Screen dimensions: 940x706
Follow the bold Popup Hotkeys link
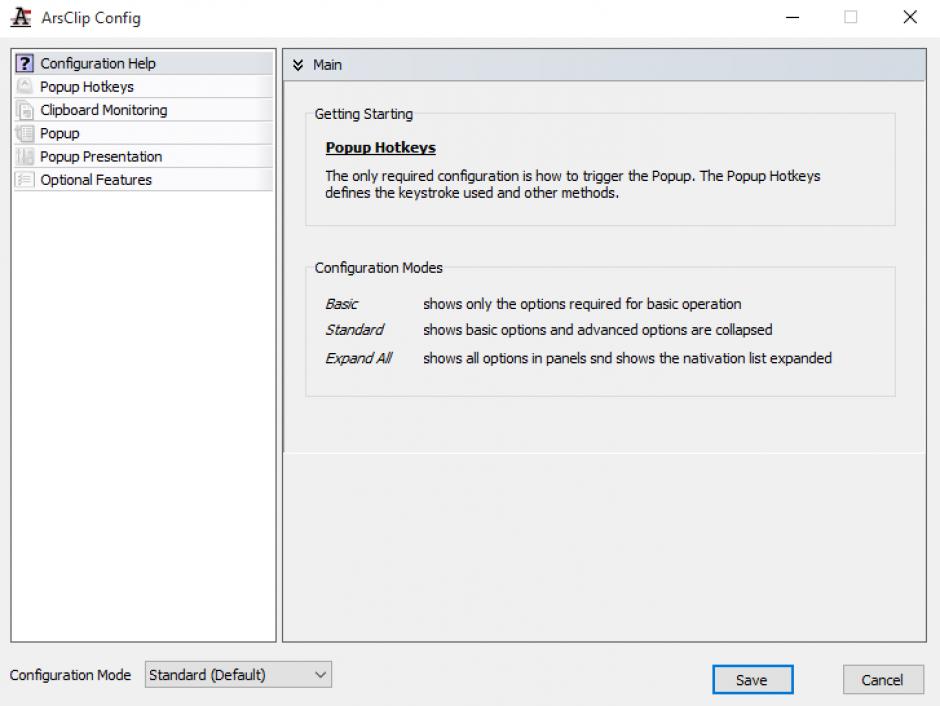(380, 147)
